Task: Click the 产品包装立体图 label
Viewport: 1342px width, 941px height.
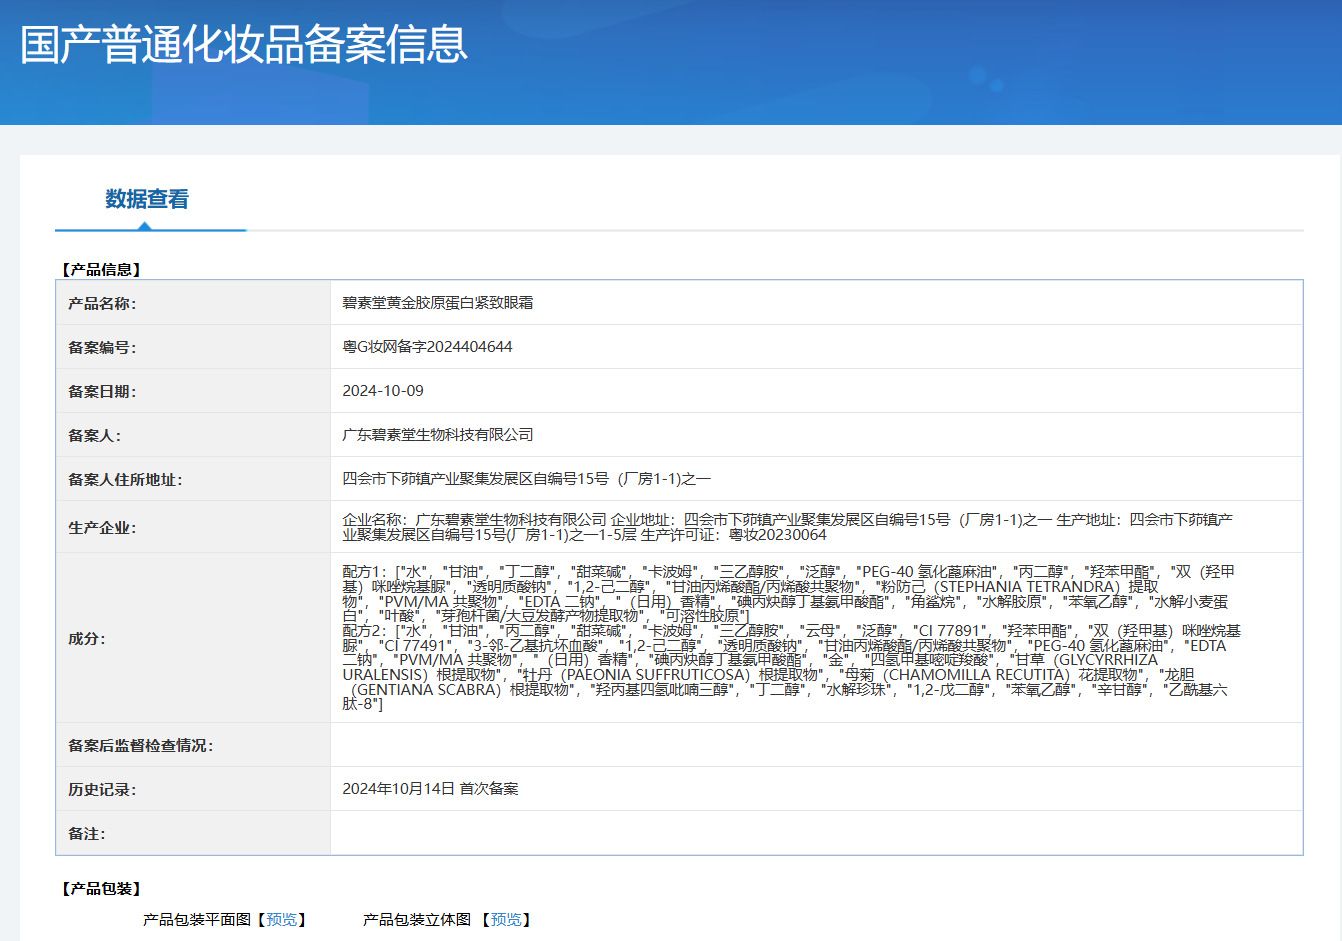Action: click(417, 920)
